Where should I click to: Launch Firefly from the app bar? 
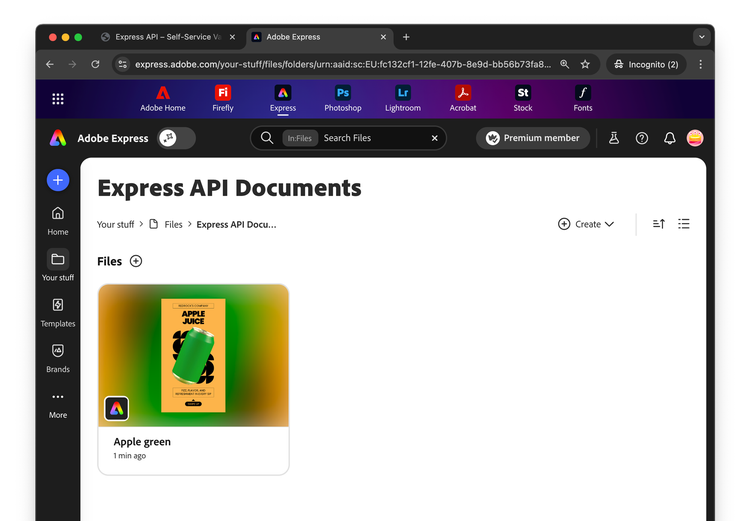223,99
